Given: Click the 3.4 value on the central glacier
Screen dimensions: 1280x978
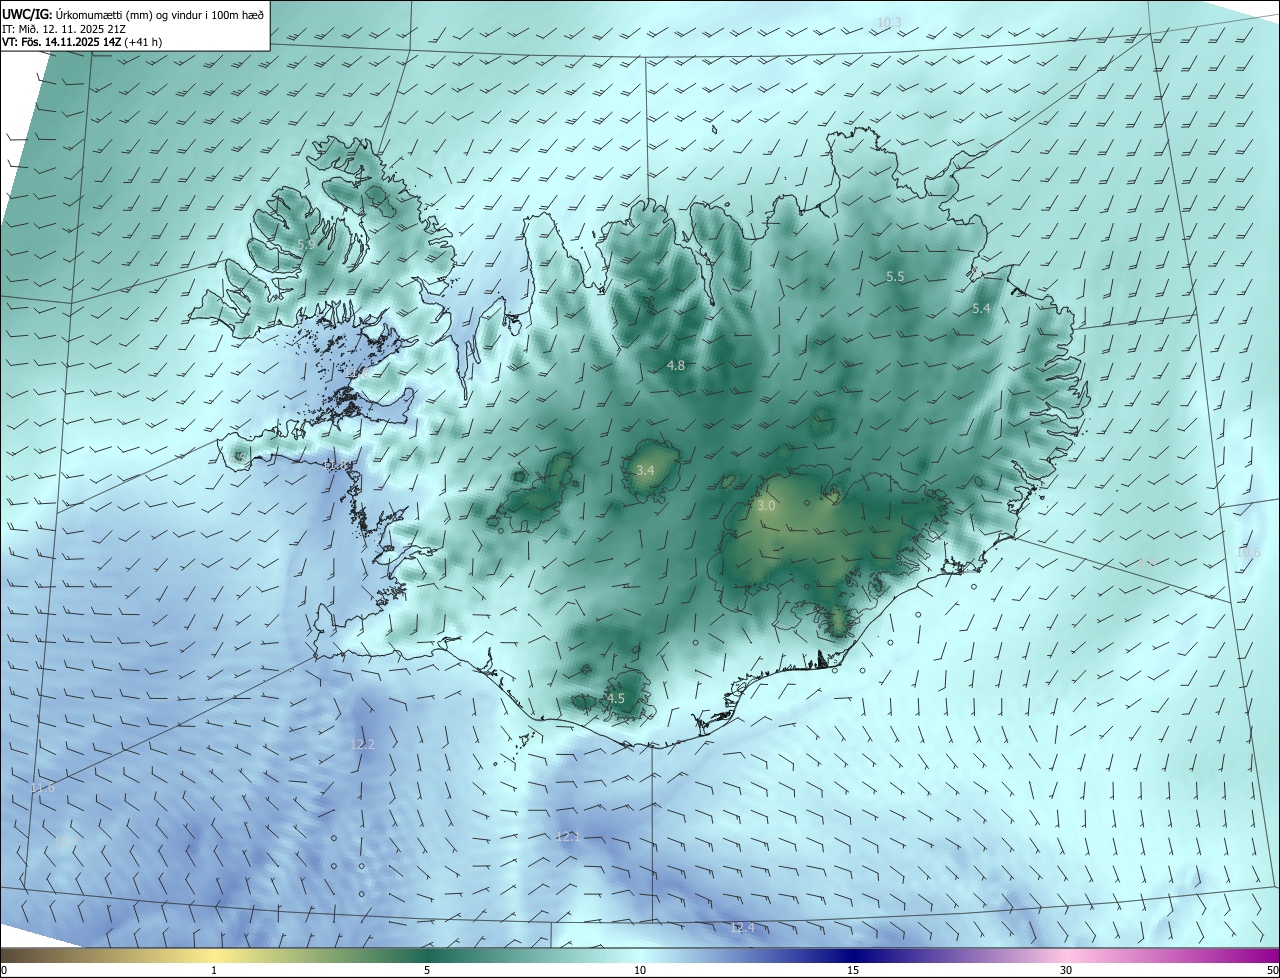Looking at the screenshot, I should coord(645,470).
